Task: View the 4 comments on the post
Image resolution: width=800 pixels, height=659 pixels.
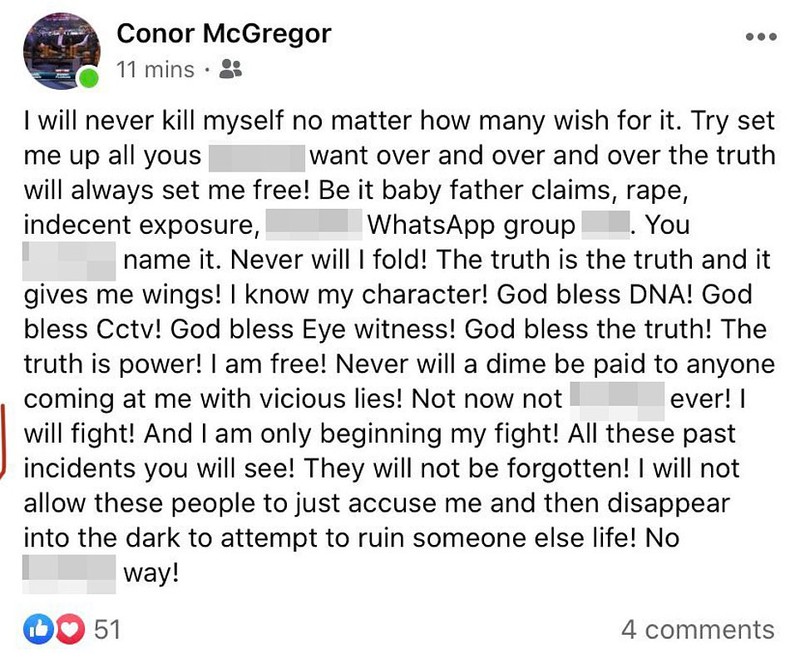Action: pos(697,629)
